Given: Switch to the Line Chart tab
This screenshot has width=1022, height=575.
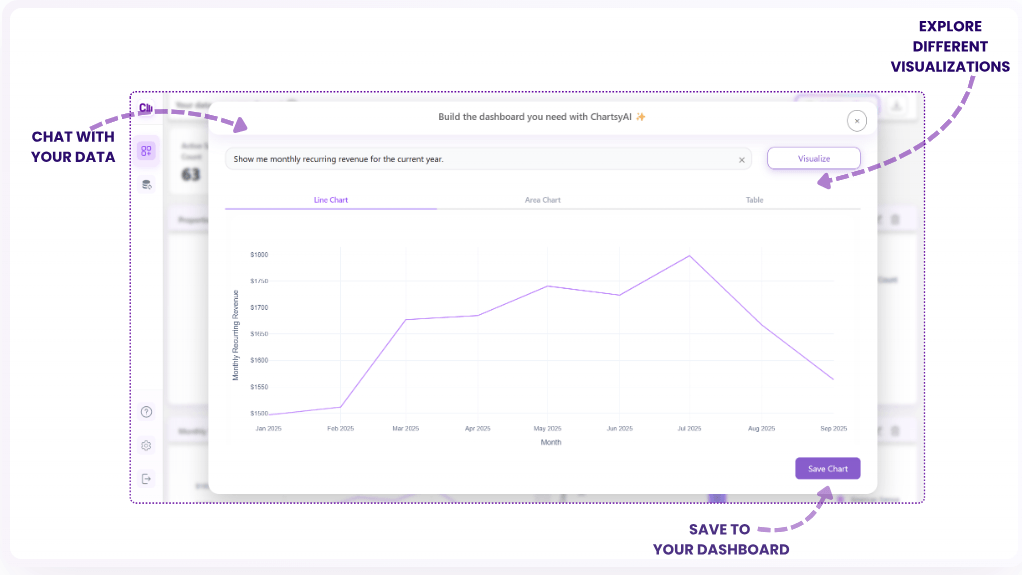Looking at the screenshot, I should pos(331,200).
